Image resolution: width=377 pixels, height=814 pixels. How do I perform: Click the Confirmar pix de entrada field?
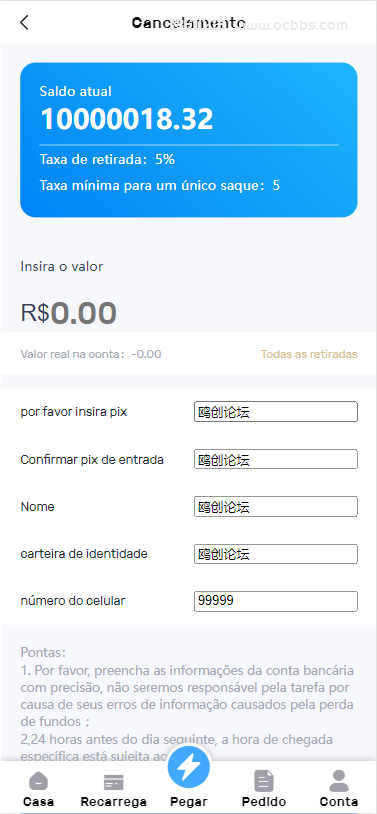click(x=276, y=459)
